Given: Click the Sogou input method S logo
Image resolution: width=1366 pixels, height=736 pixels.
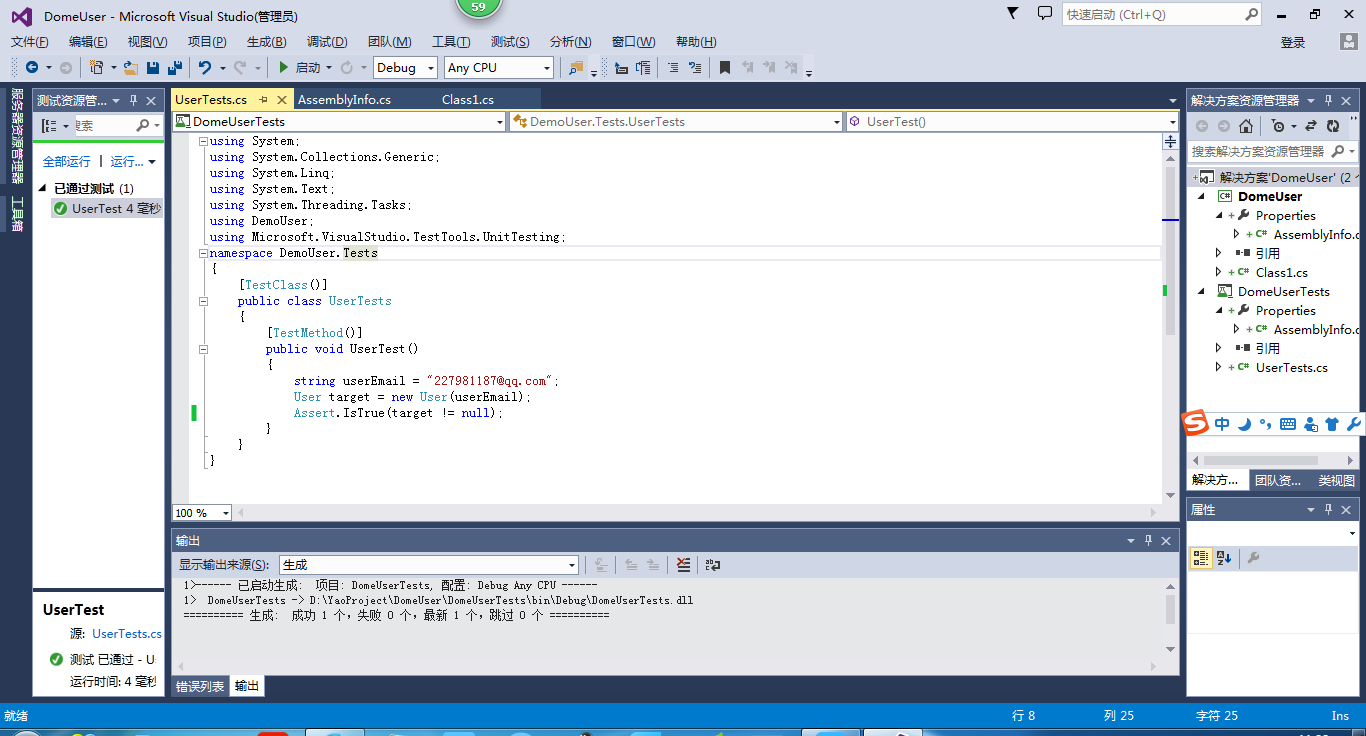Looking at the screenshot, I should (x=1196, y=423).
